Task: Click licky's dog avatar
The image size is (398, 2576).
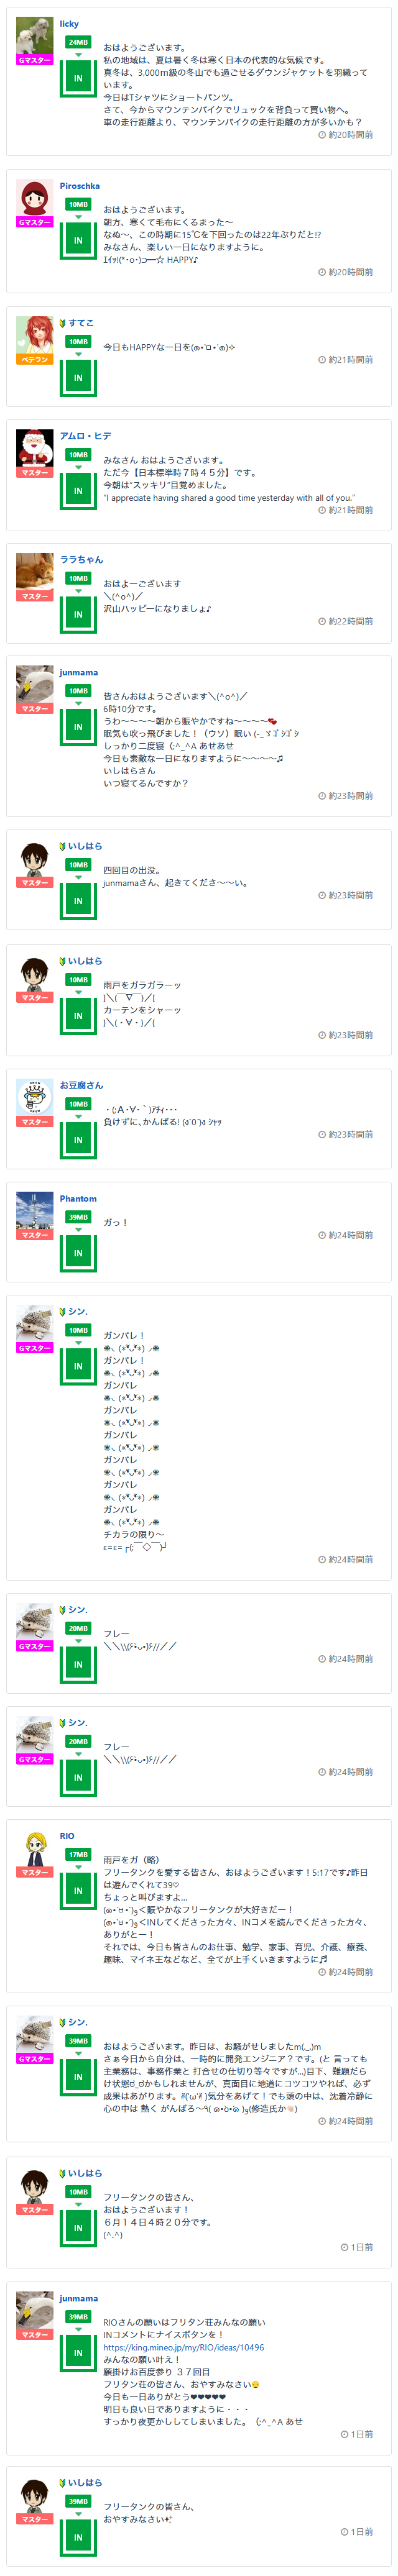Action: coord(35,35)
